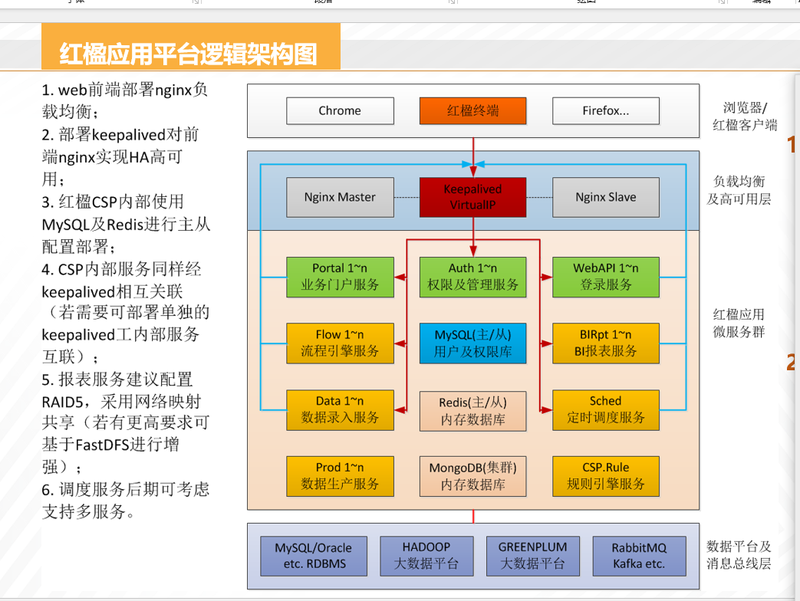The width and height of the screenshot is (800, 601).
Task: Select the blue MySQL(主/从) box
Action: (x=473, y=343)
